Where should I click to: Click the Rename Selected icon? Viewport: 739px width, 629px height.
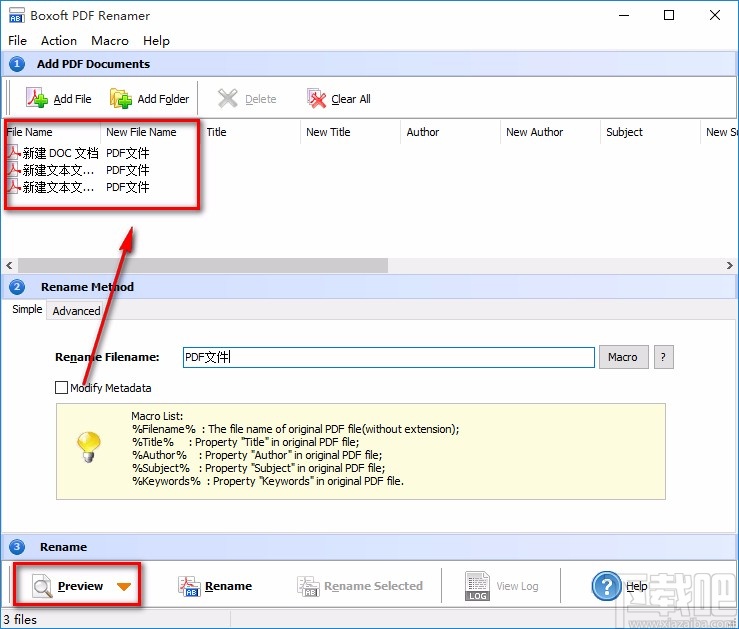(308, 586)
